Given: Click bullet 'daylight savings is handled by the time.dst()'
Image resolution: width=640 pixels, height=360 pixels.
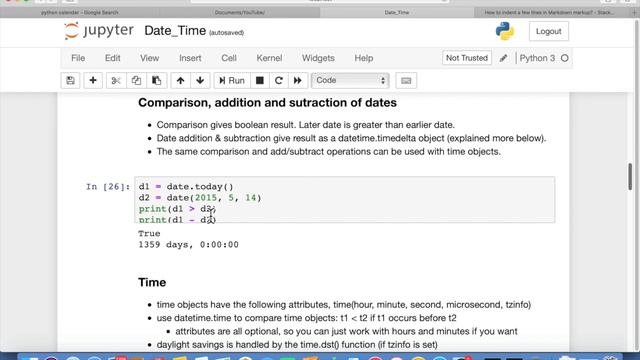Looking at the screenshot, I should (x=297, y=345).
